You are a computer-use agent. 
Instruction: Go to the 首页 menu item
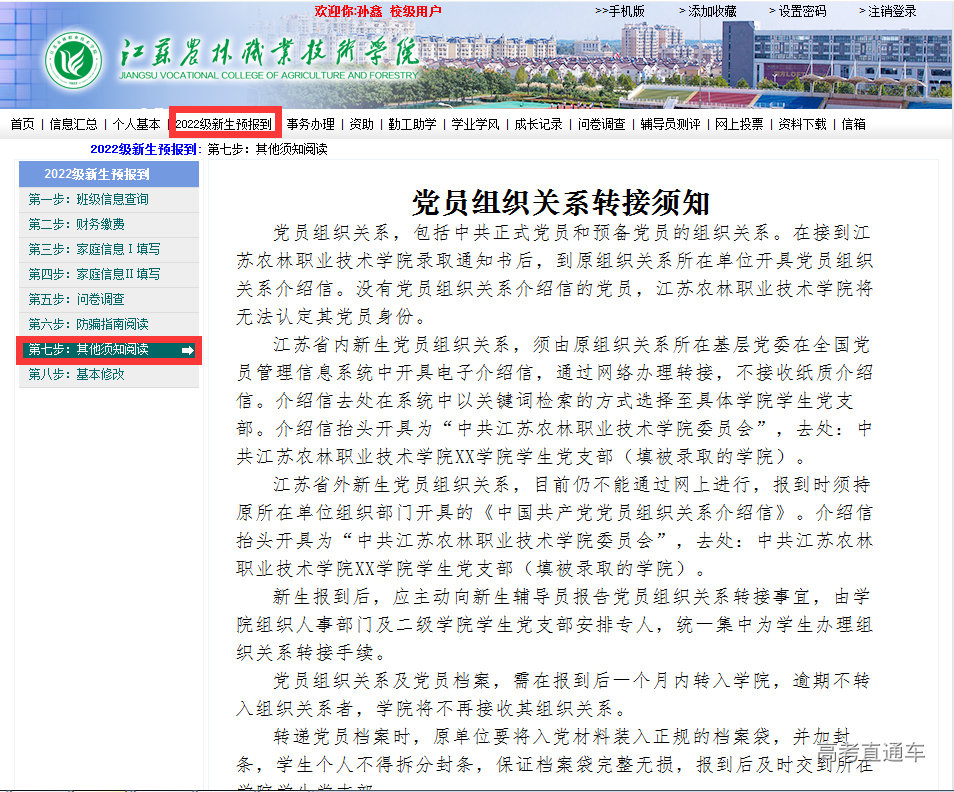point(22,124)
